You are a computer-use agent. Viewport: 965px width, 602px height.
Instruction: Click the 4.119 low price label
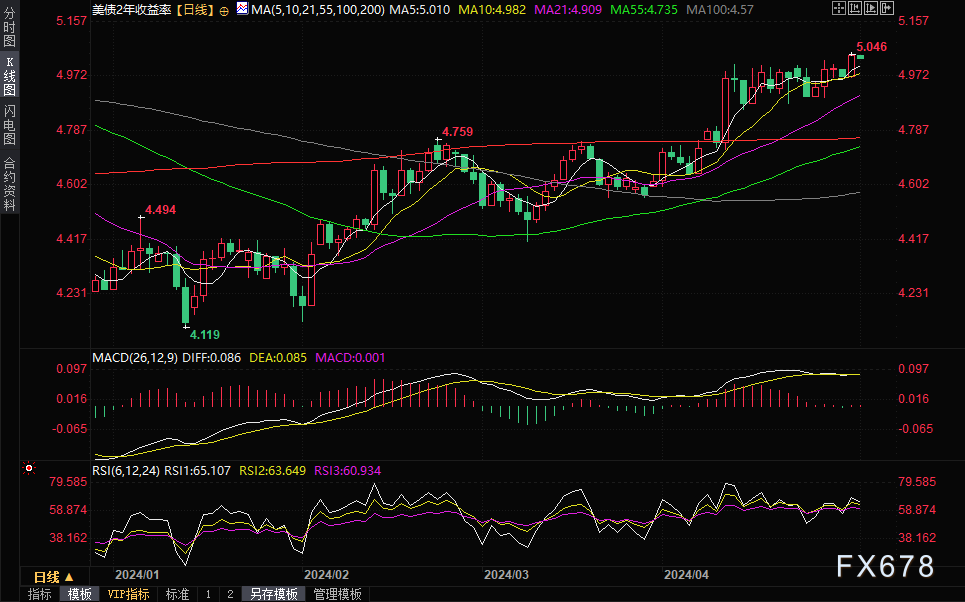click(x=204, y=335)
